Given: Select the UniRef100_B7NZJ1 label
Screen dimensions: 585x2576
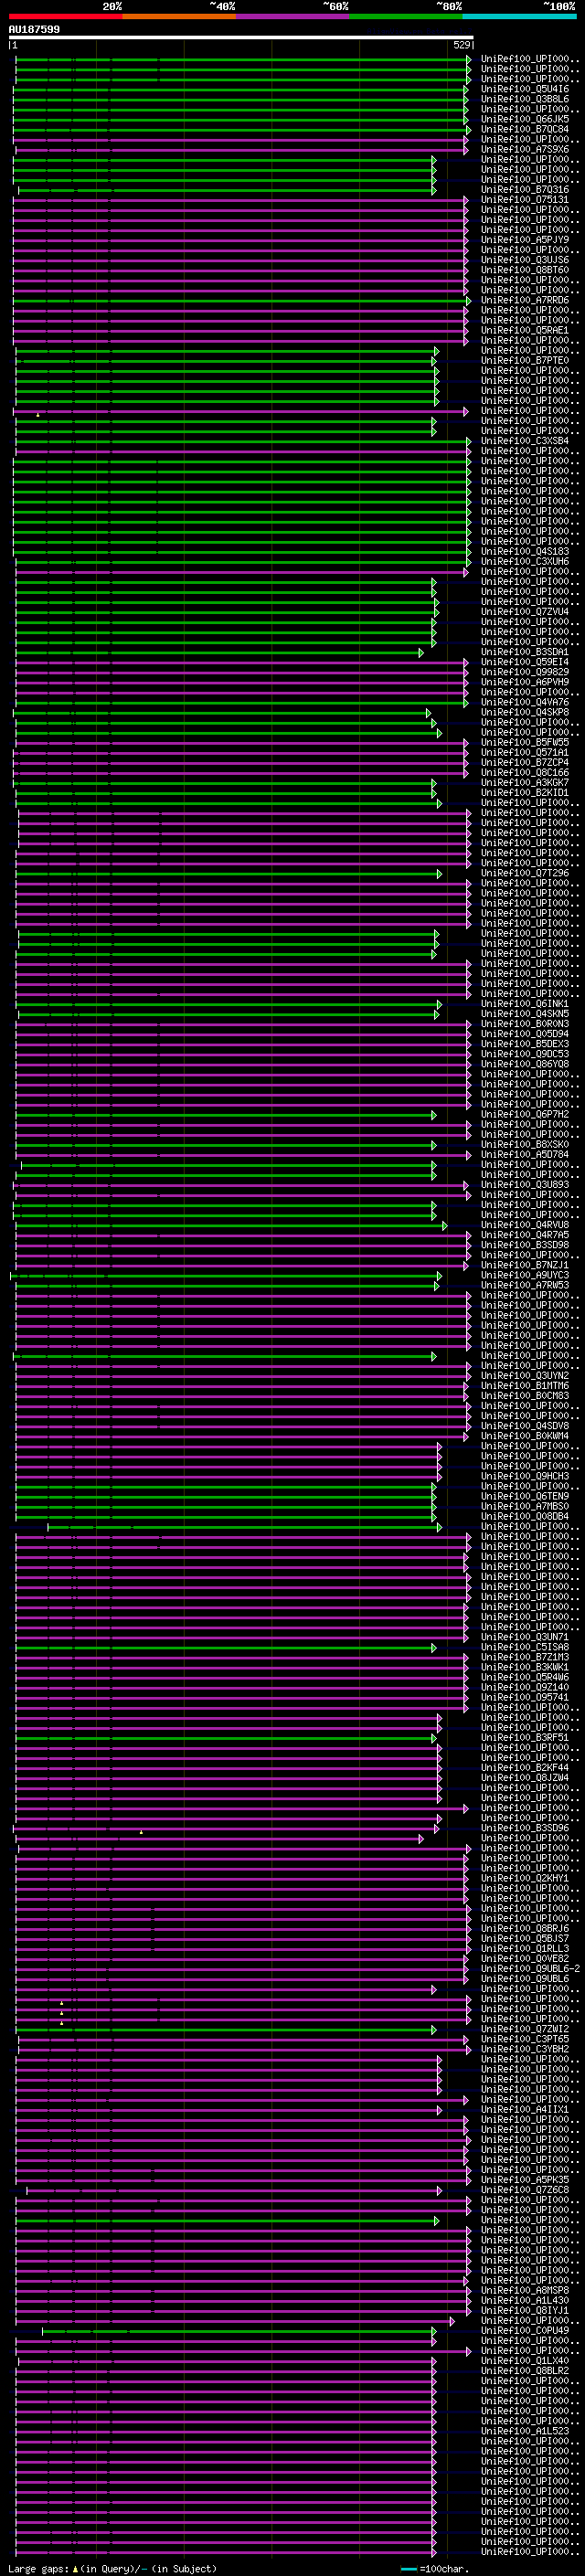Looking at the screenshot, I should (x=525, y=1265).
